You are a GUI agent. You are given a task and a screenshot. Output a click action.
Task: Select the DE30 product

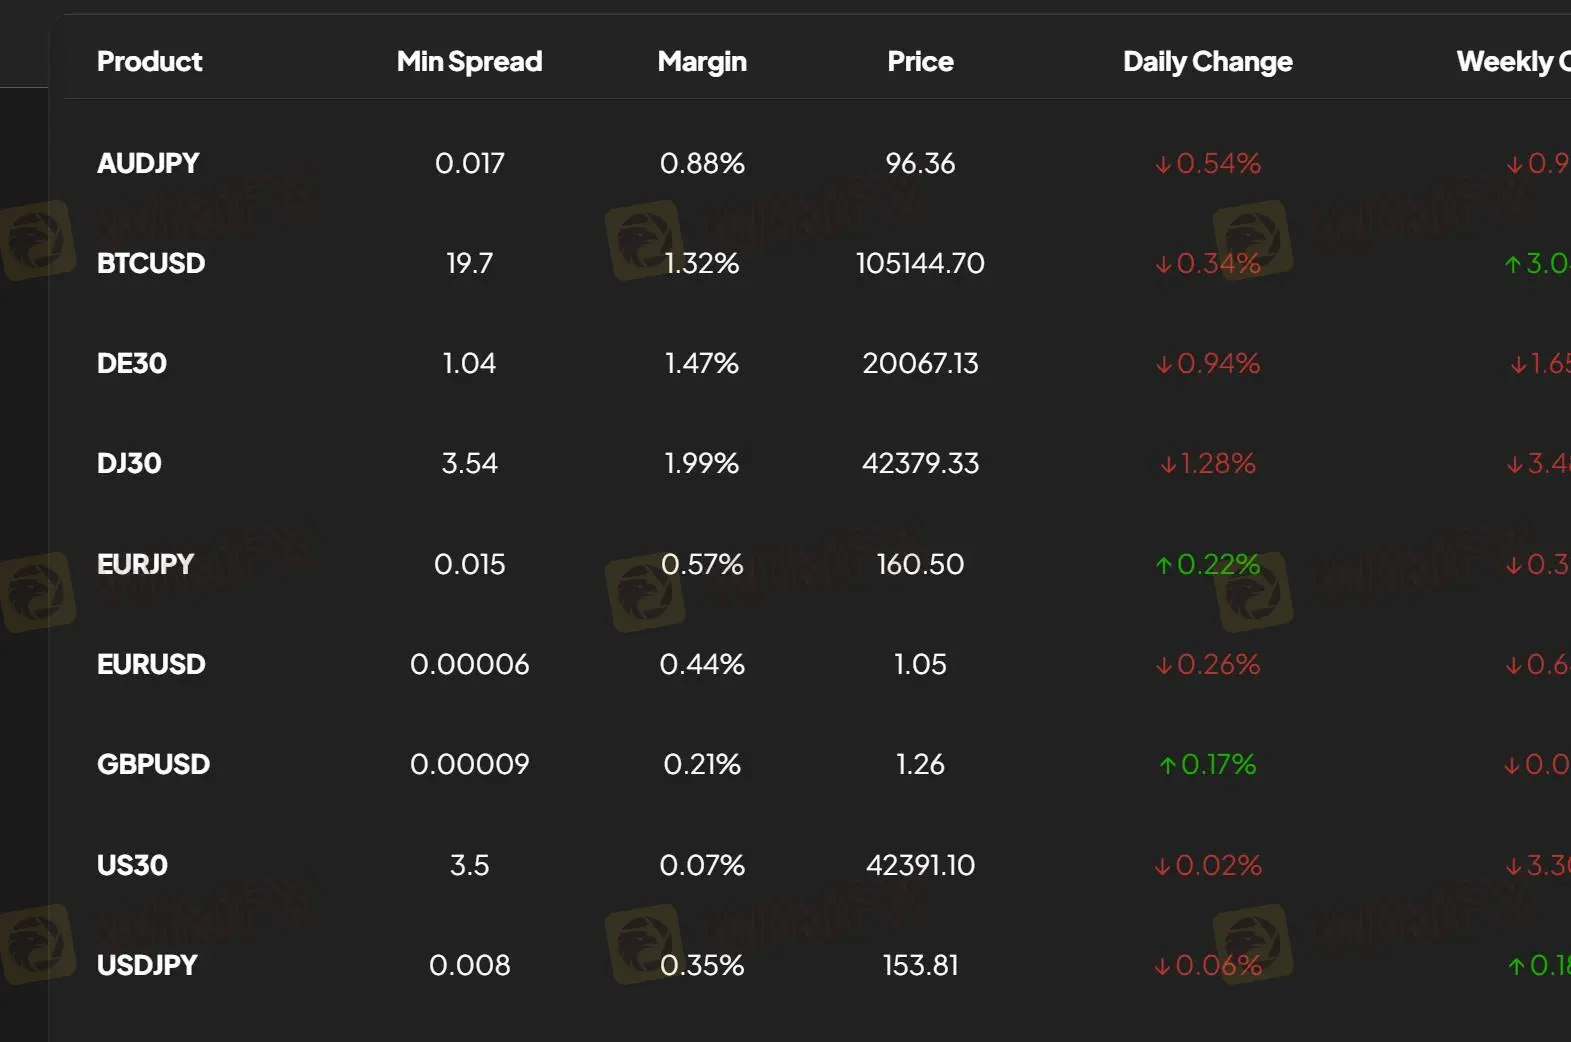[x=132, y=363]
